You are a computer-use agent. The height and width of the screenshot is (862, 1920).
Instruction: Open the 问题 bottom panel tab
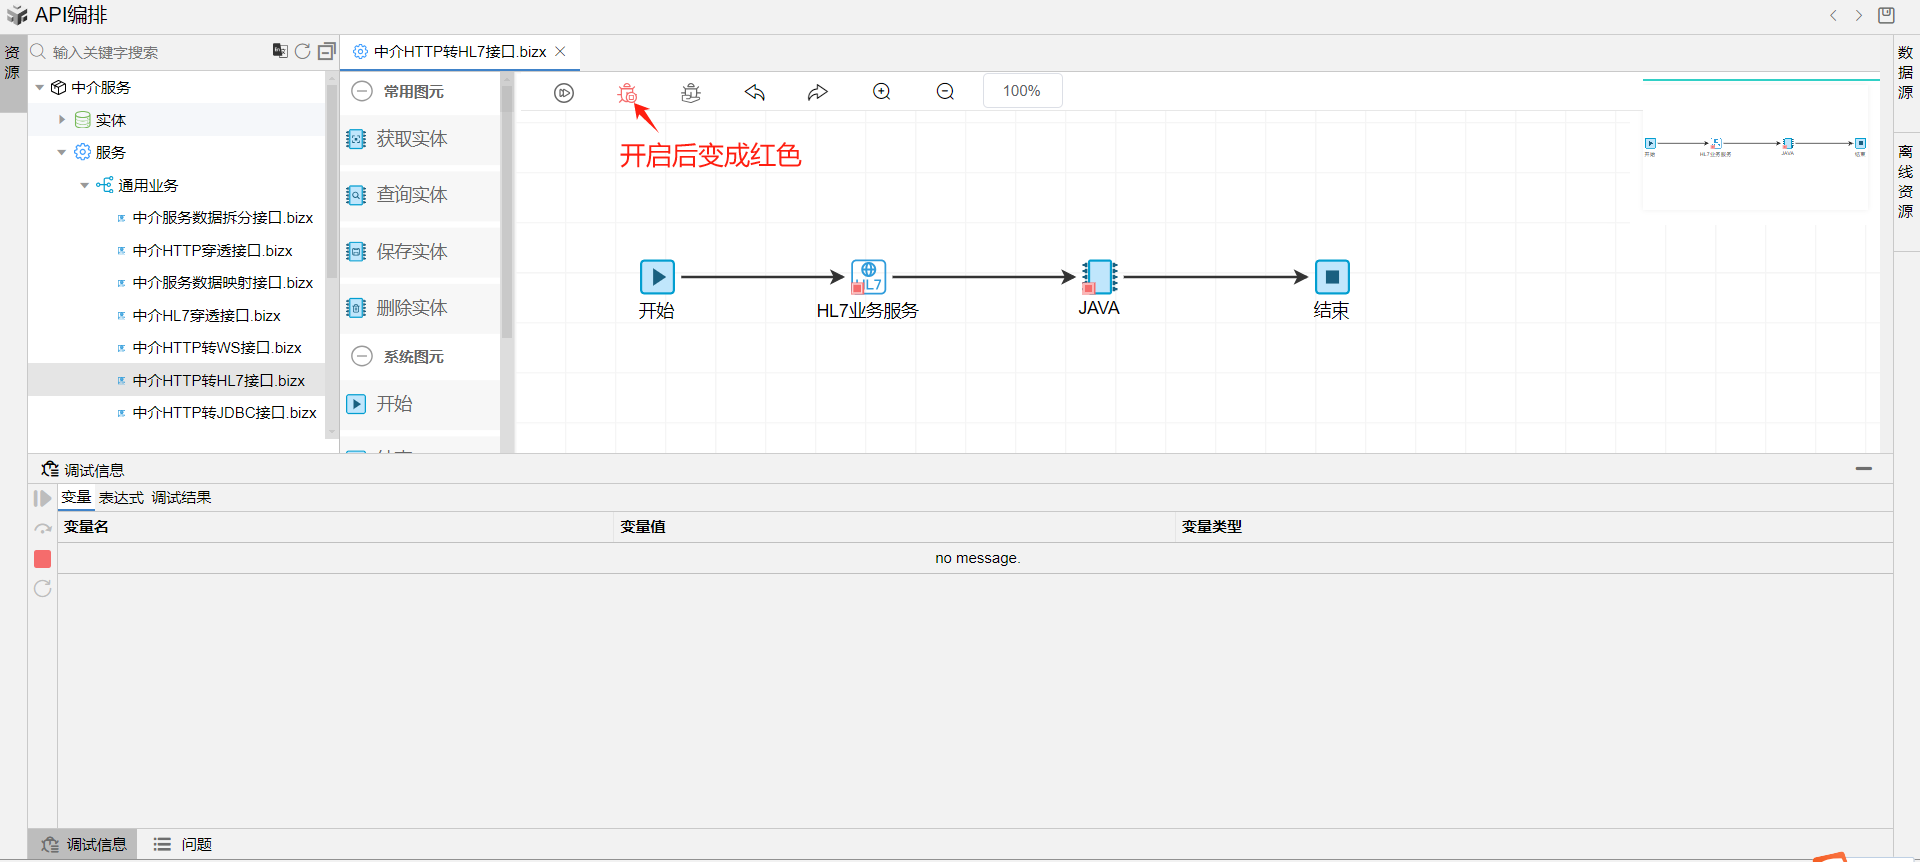184,844
